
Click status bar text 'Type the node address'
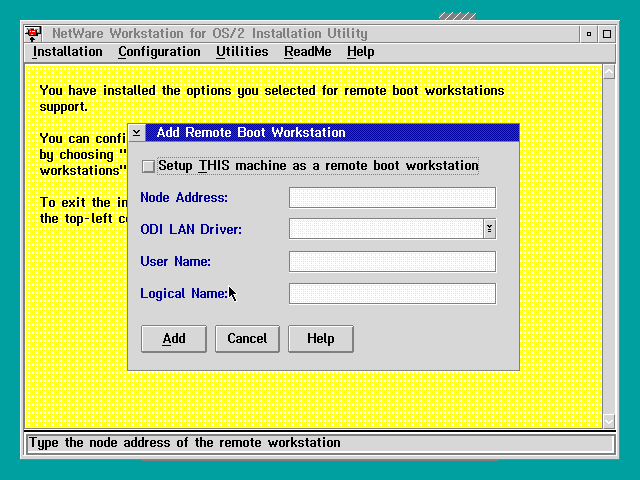[185, 443]
